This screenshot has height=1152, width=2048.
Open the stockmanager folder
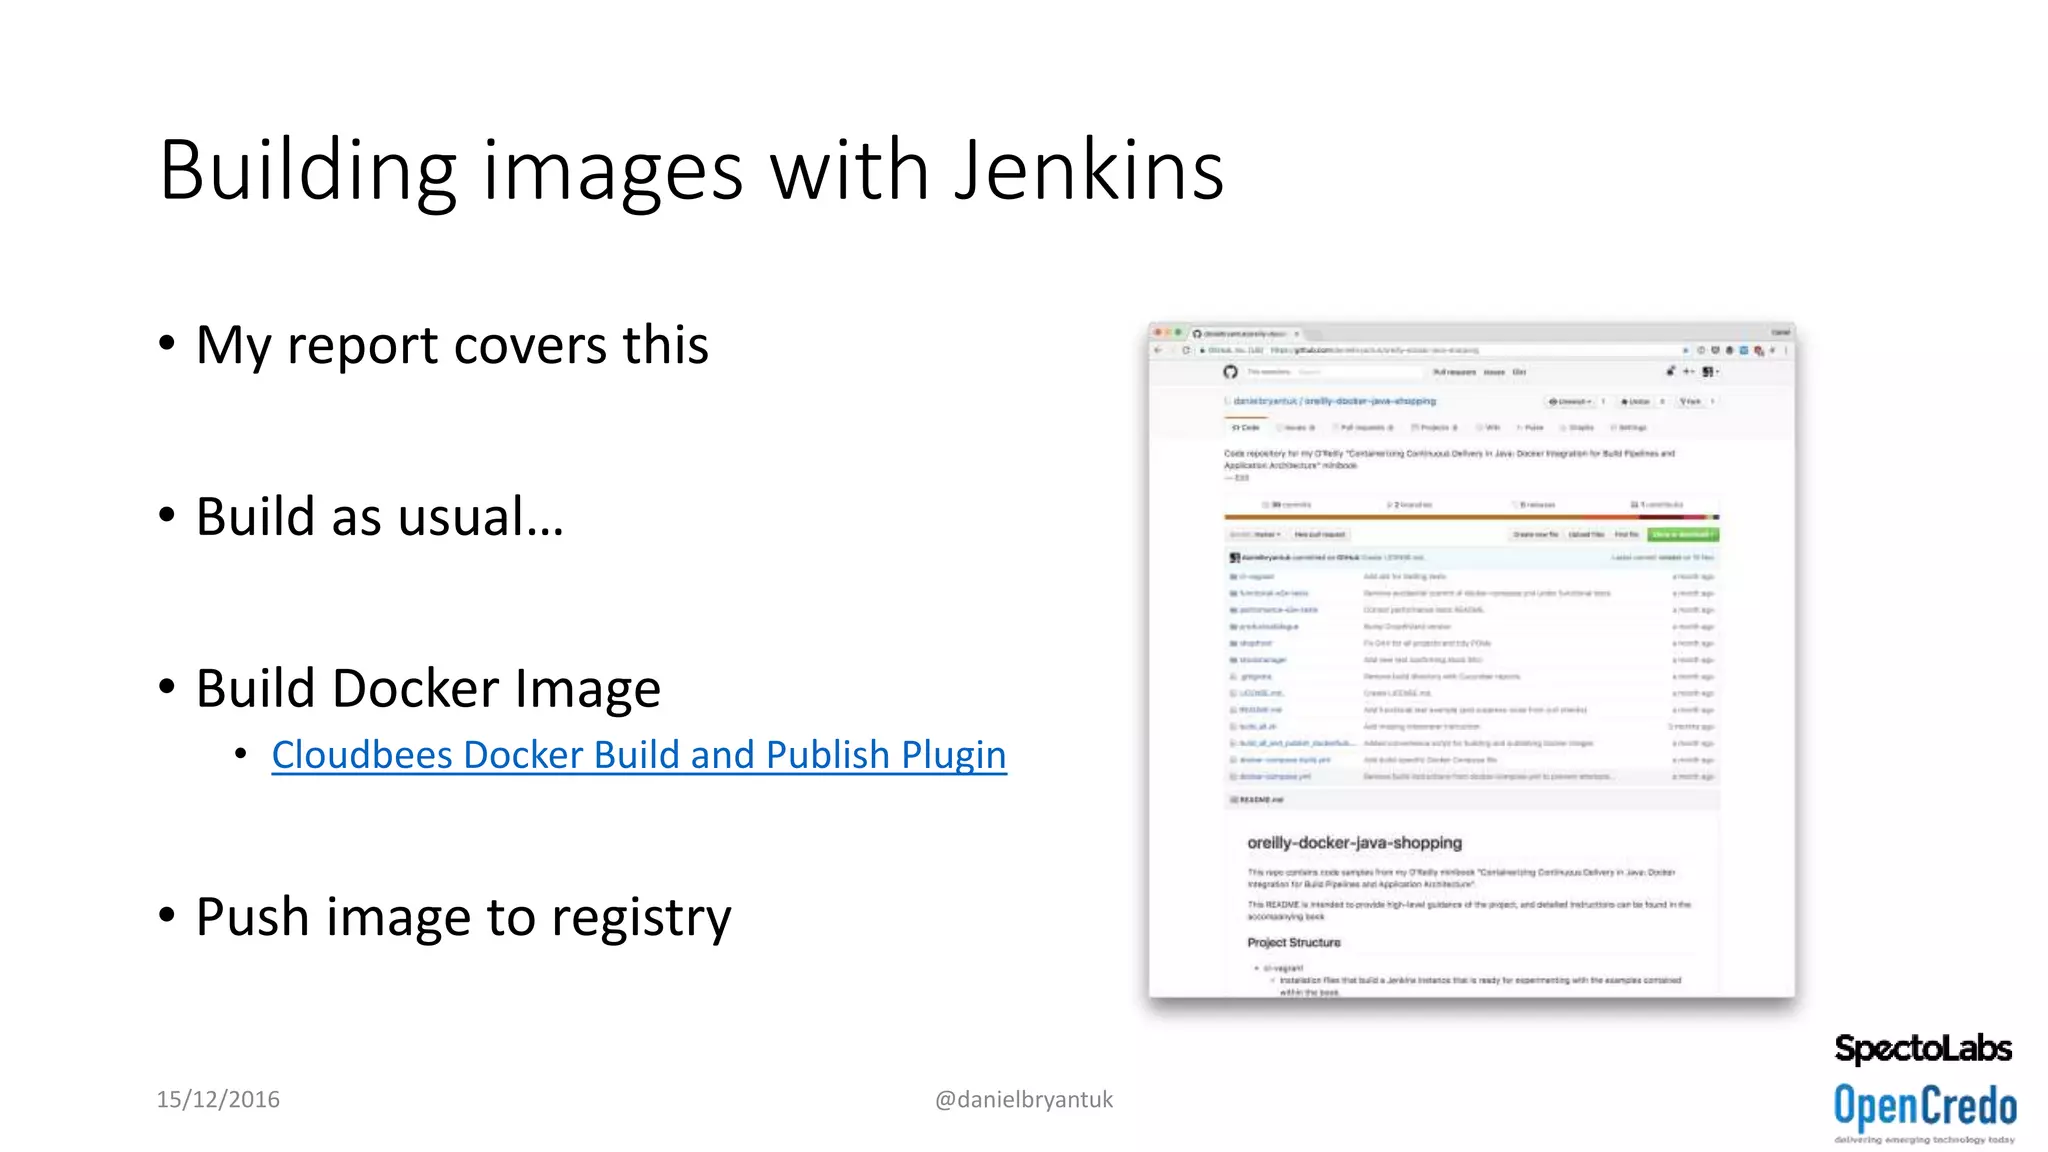pyautogui.click(x=1263, y=660)
